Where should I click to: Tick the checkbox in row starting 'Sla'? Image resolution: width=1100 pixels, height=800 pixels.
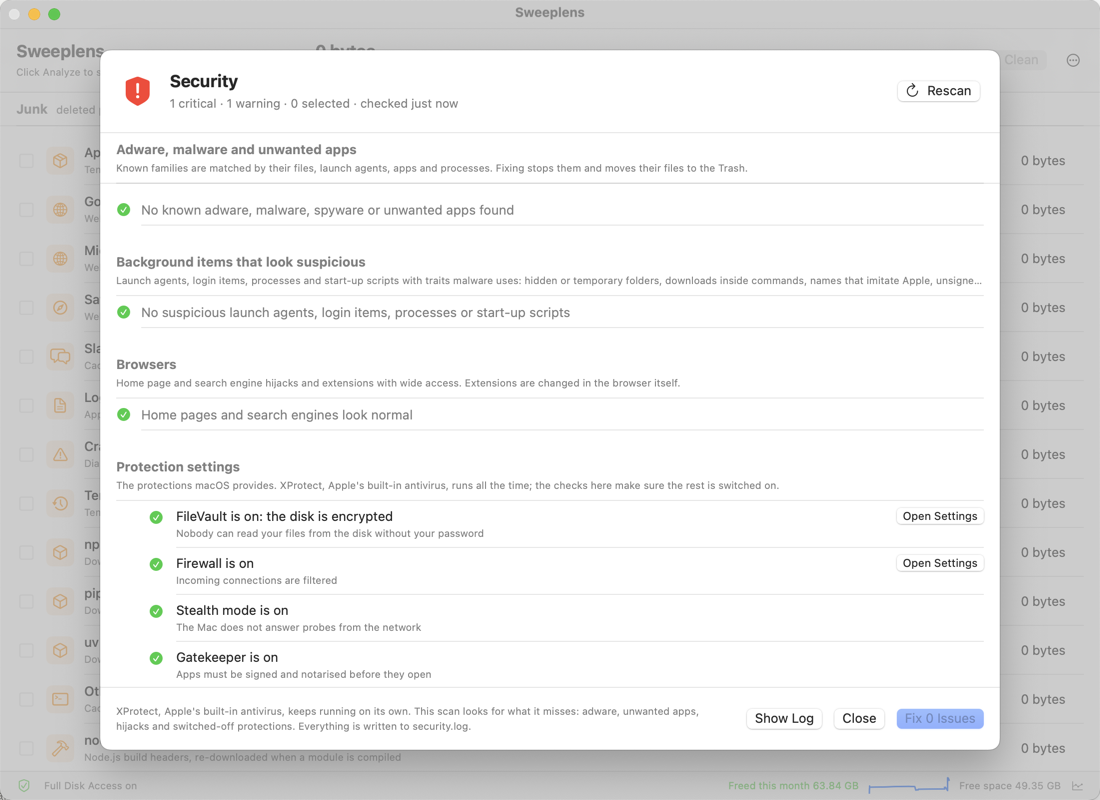(27, 356)
